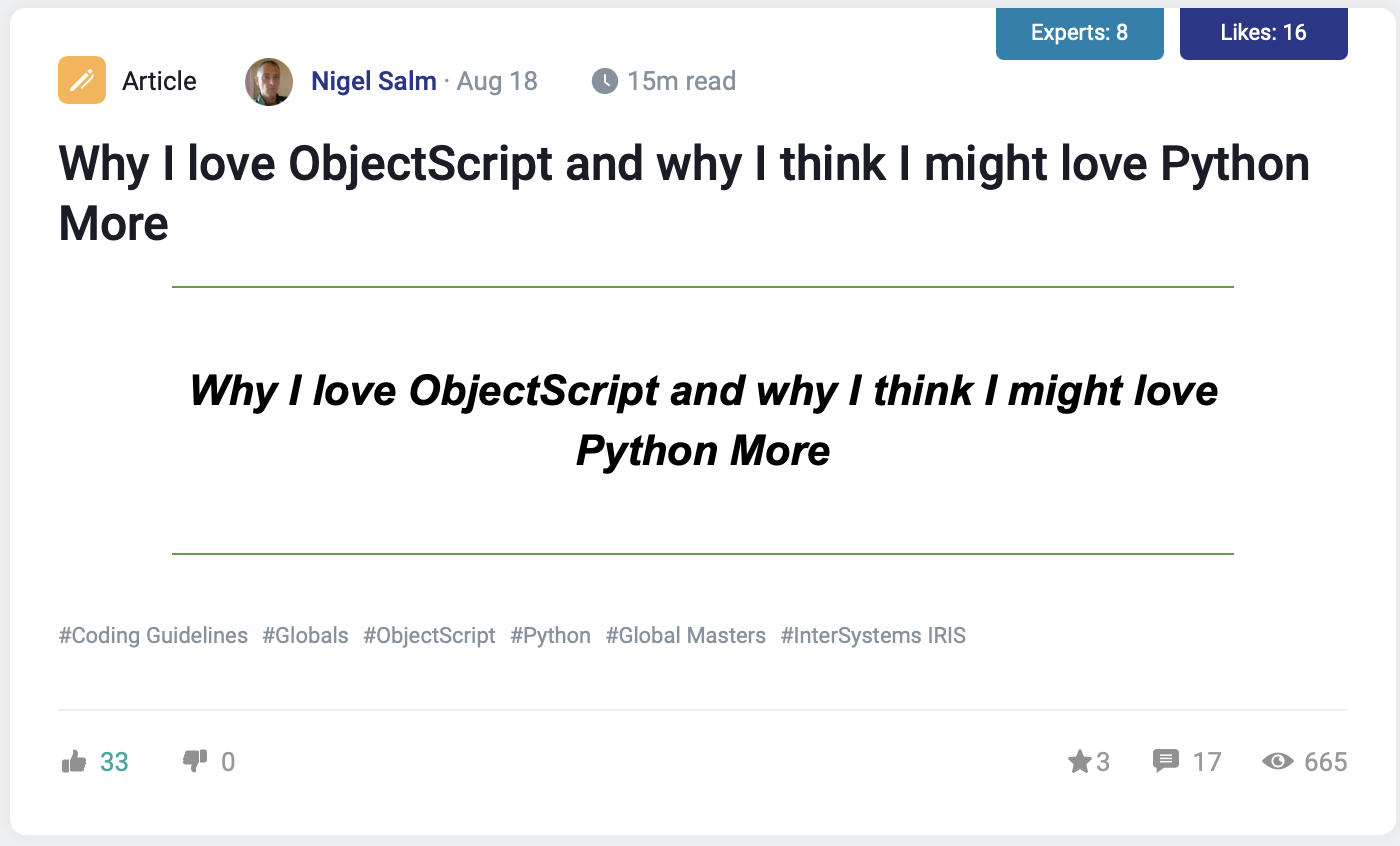Click the orange Article pencil icon

coord(82,81)
